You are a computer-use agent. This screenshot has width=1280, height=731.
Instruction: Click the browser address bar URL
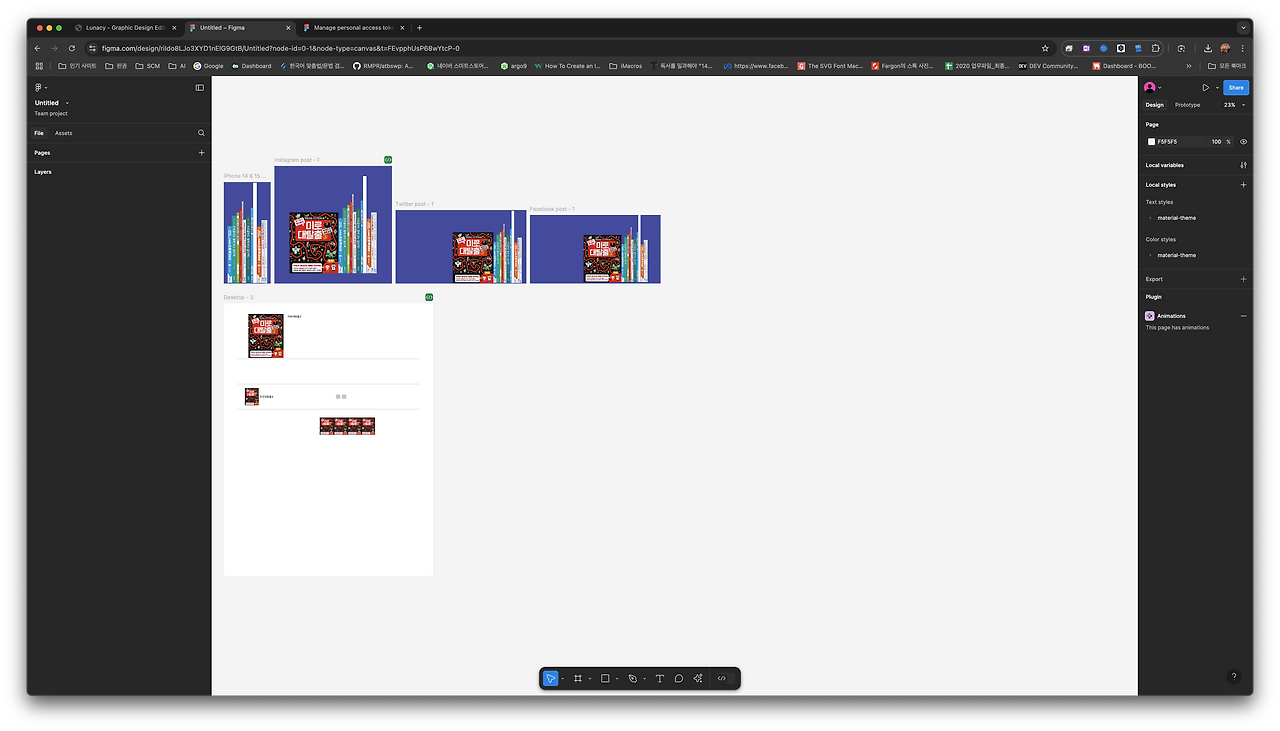click(x=281, y=48)
